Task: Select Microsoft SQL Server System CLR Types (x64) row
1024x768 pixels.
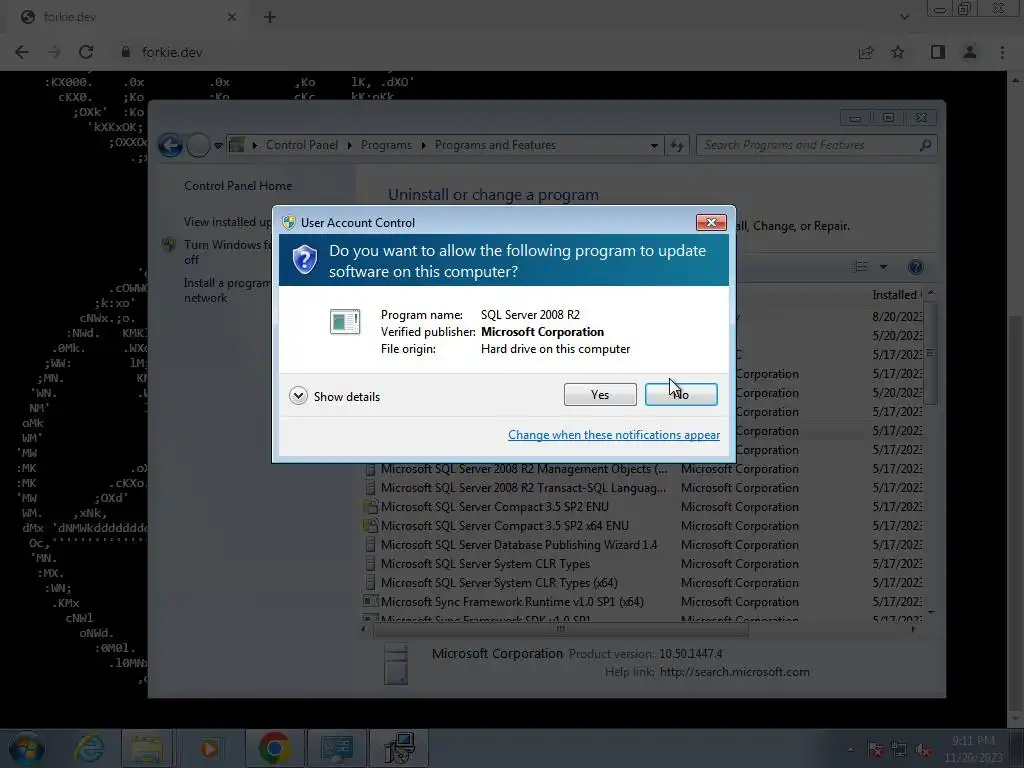Action: [x=642, y=583]
